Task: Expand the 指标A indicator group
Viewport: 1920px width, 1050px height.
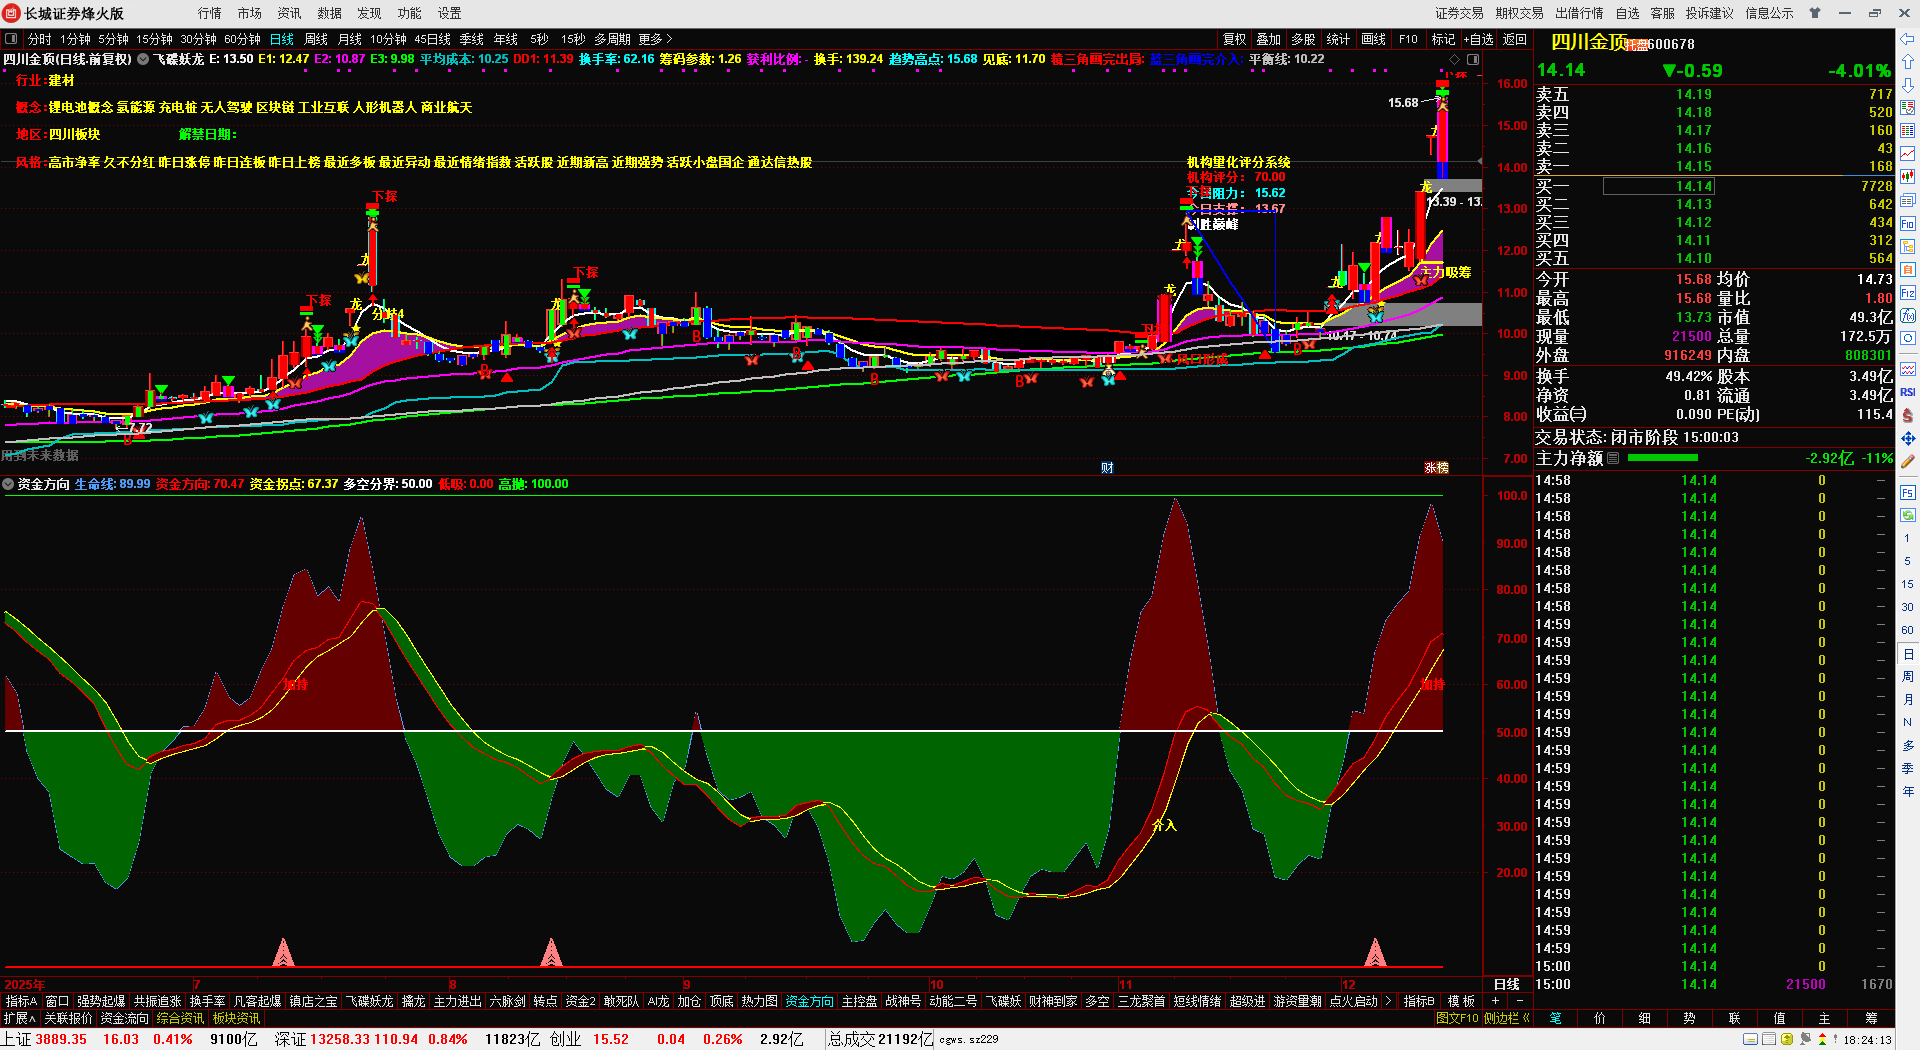Action: click(x=21, y=1001)
